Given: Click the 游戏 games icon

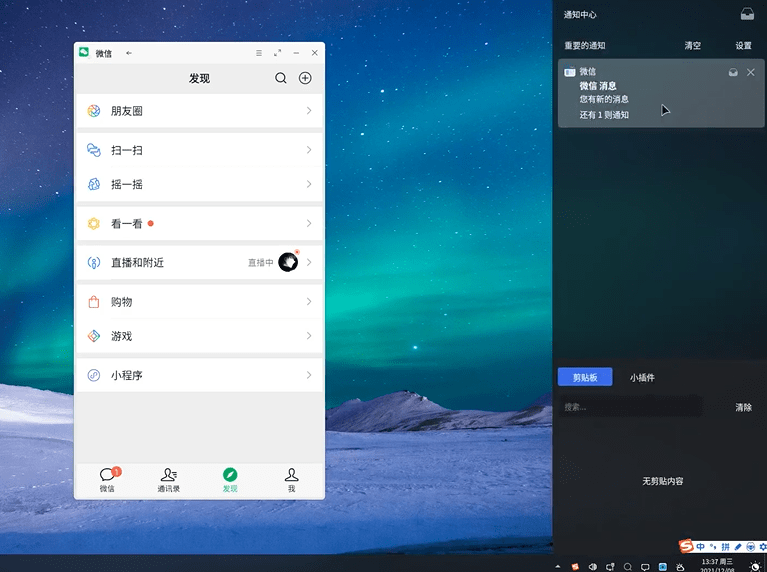Looking at the screenshot, I should [x=93, y=336].
